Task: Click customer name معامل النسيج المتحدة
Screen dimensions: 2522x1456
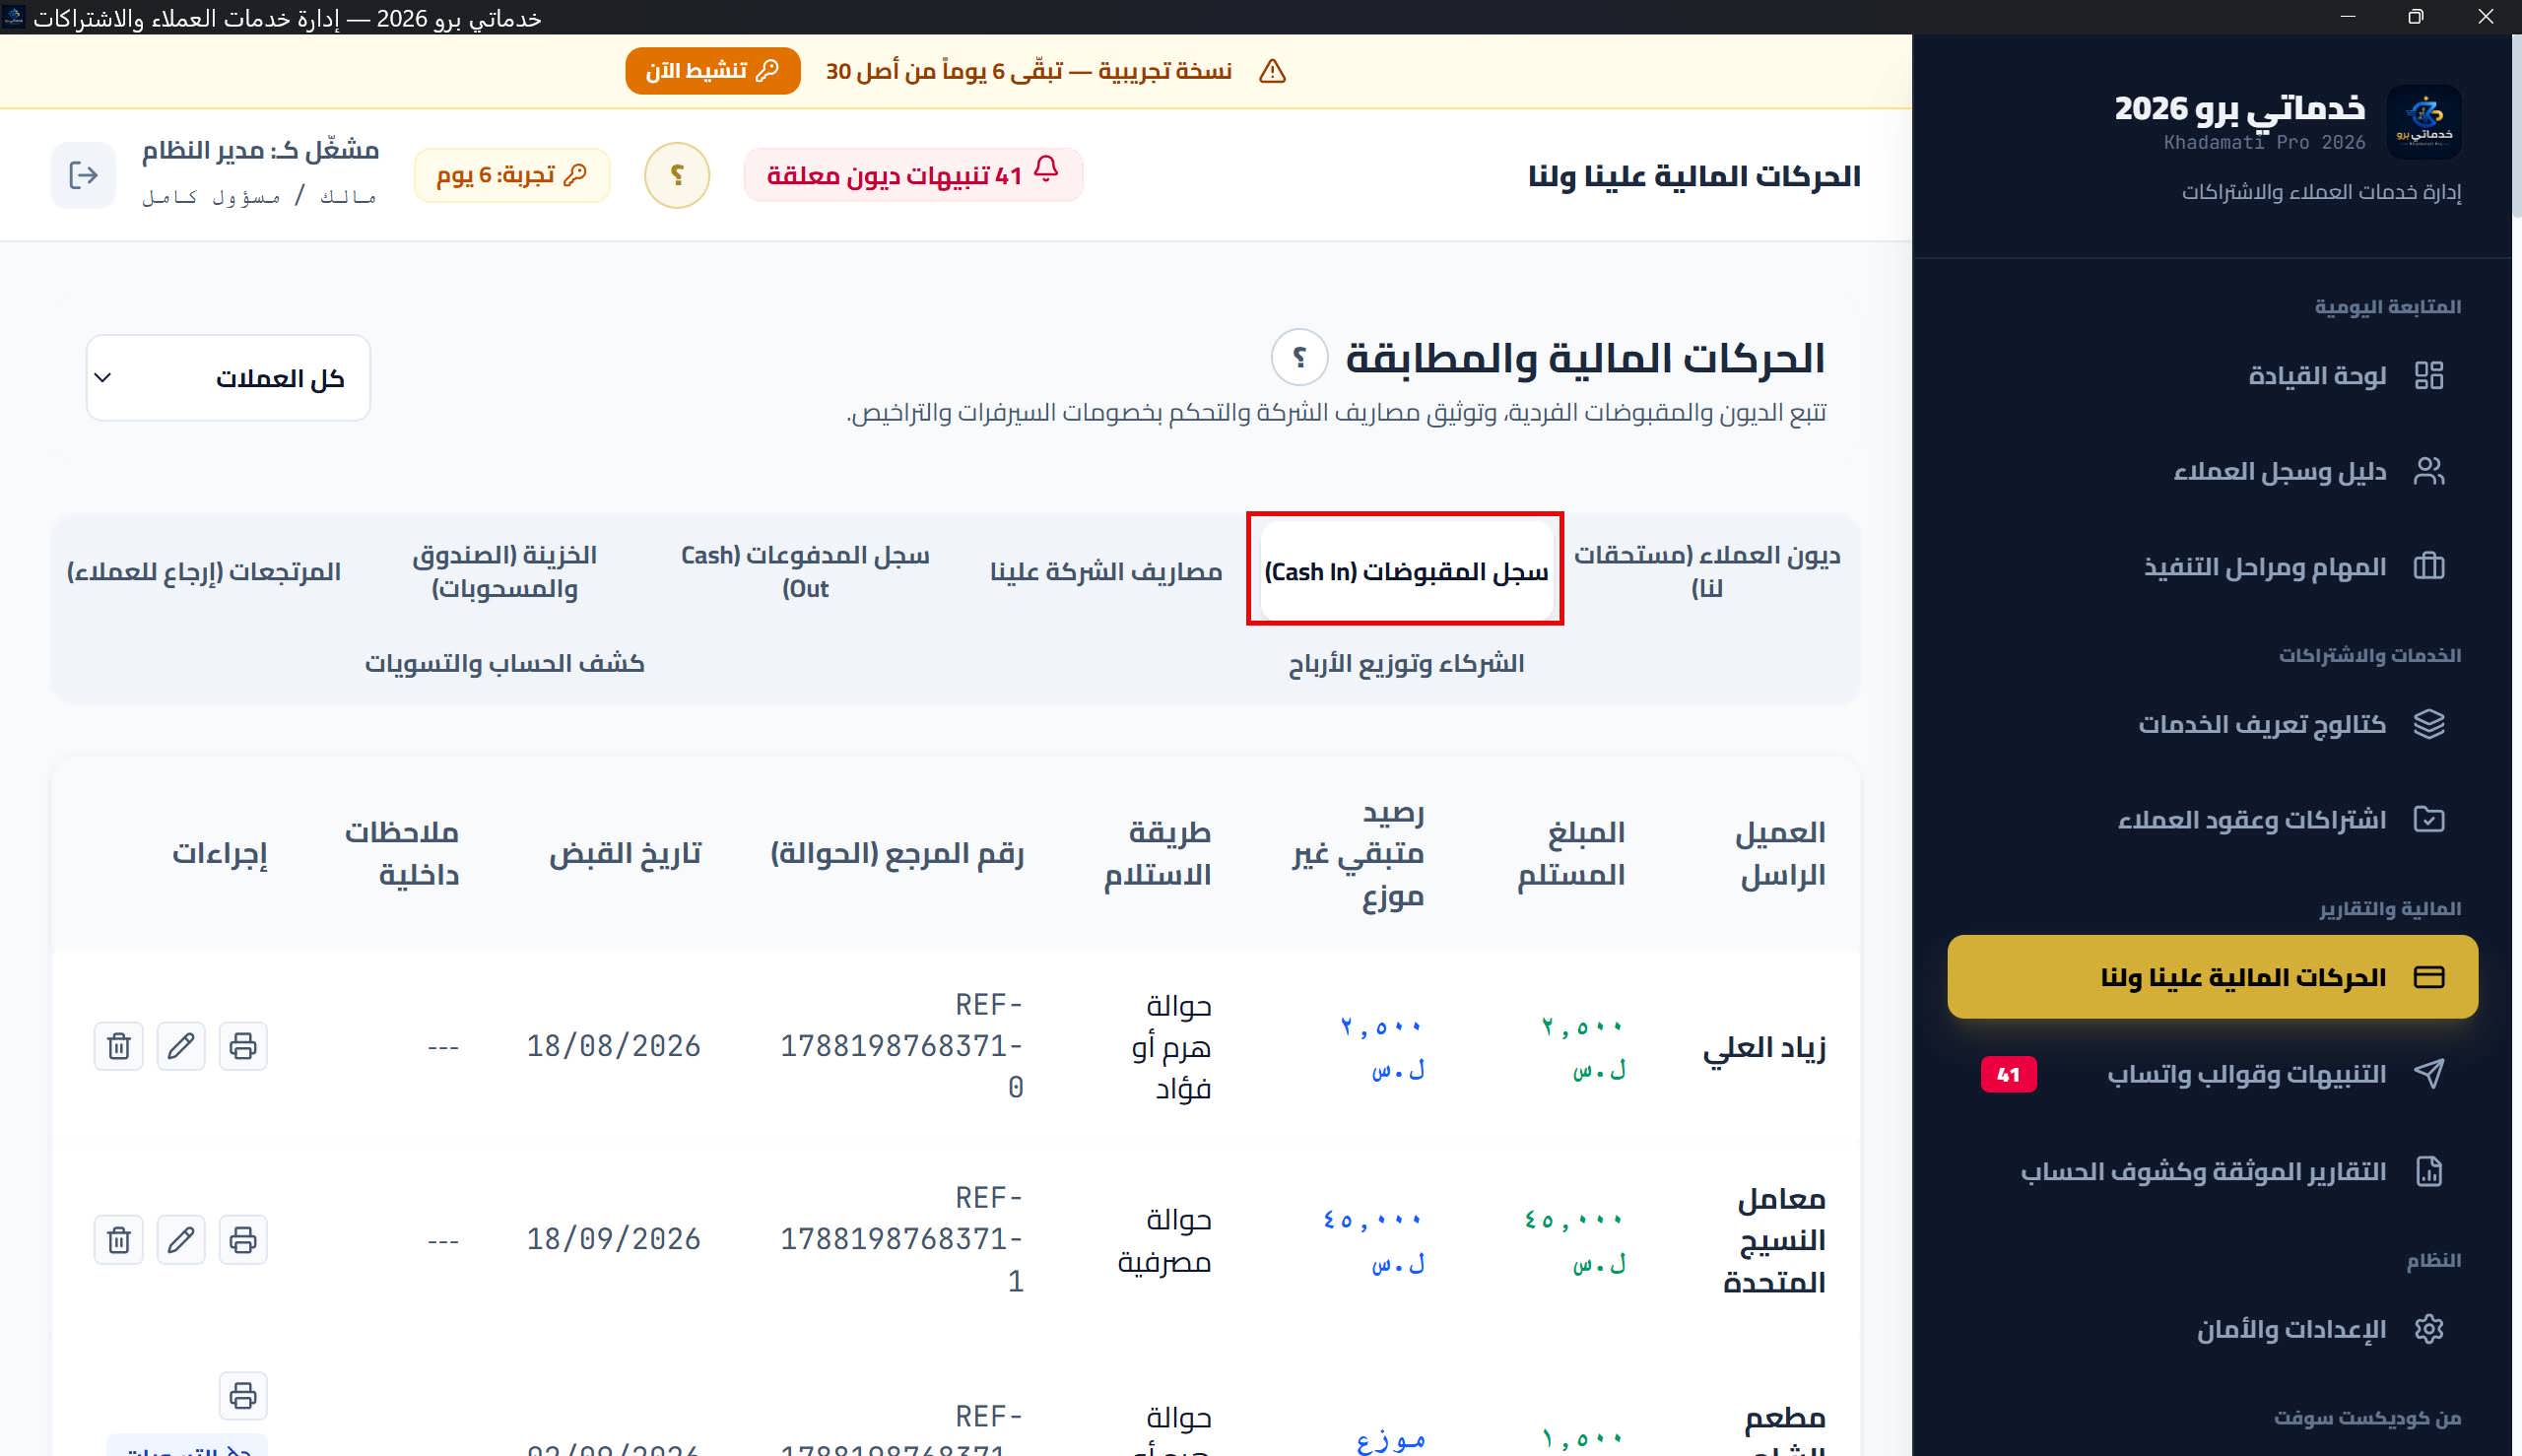Action: 1775,1240
